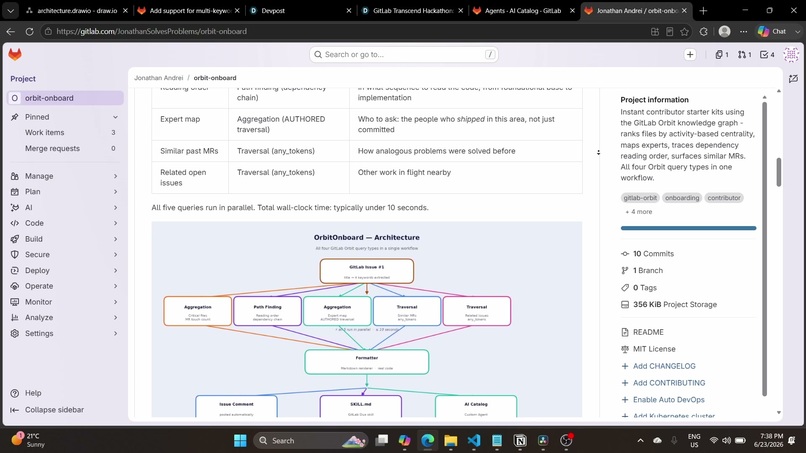The width and height of the screenshot is (806, 453).
Task: Switch to GitLab Transcend Hackathon tab
Action: pos(413,10)
